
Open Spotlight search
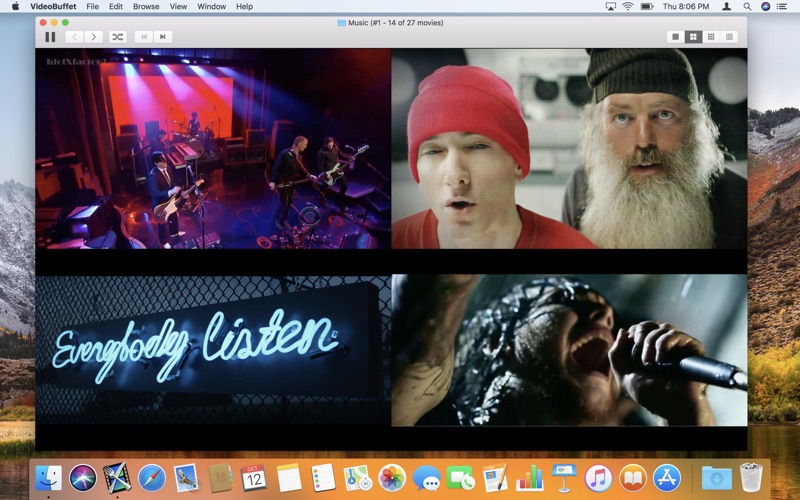[747, 7]
